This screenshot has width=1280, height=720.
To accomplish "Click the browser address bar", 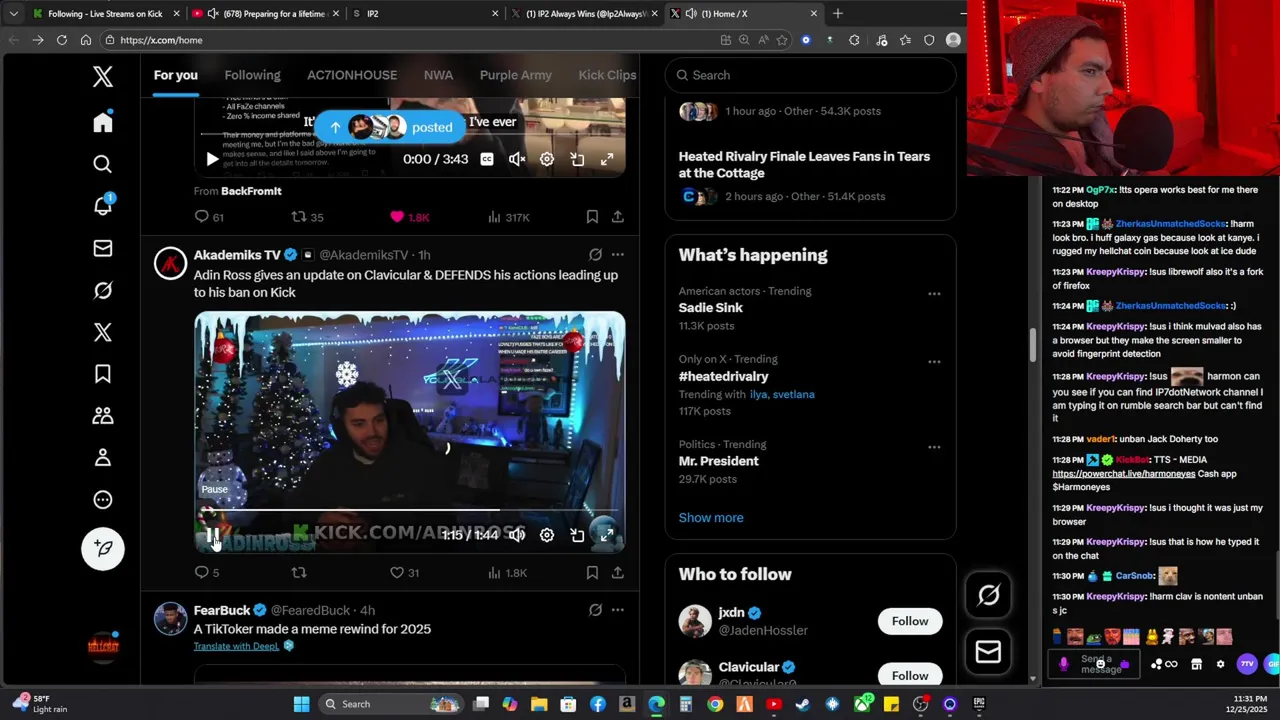I will 410,40.
